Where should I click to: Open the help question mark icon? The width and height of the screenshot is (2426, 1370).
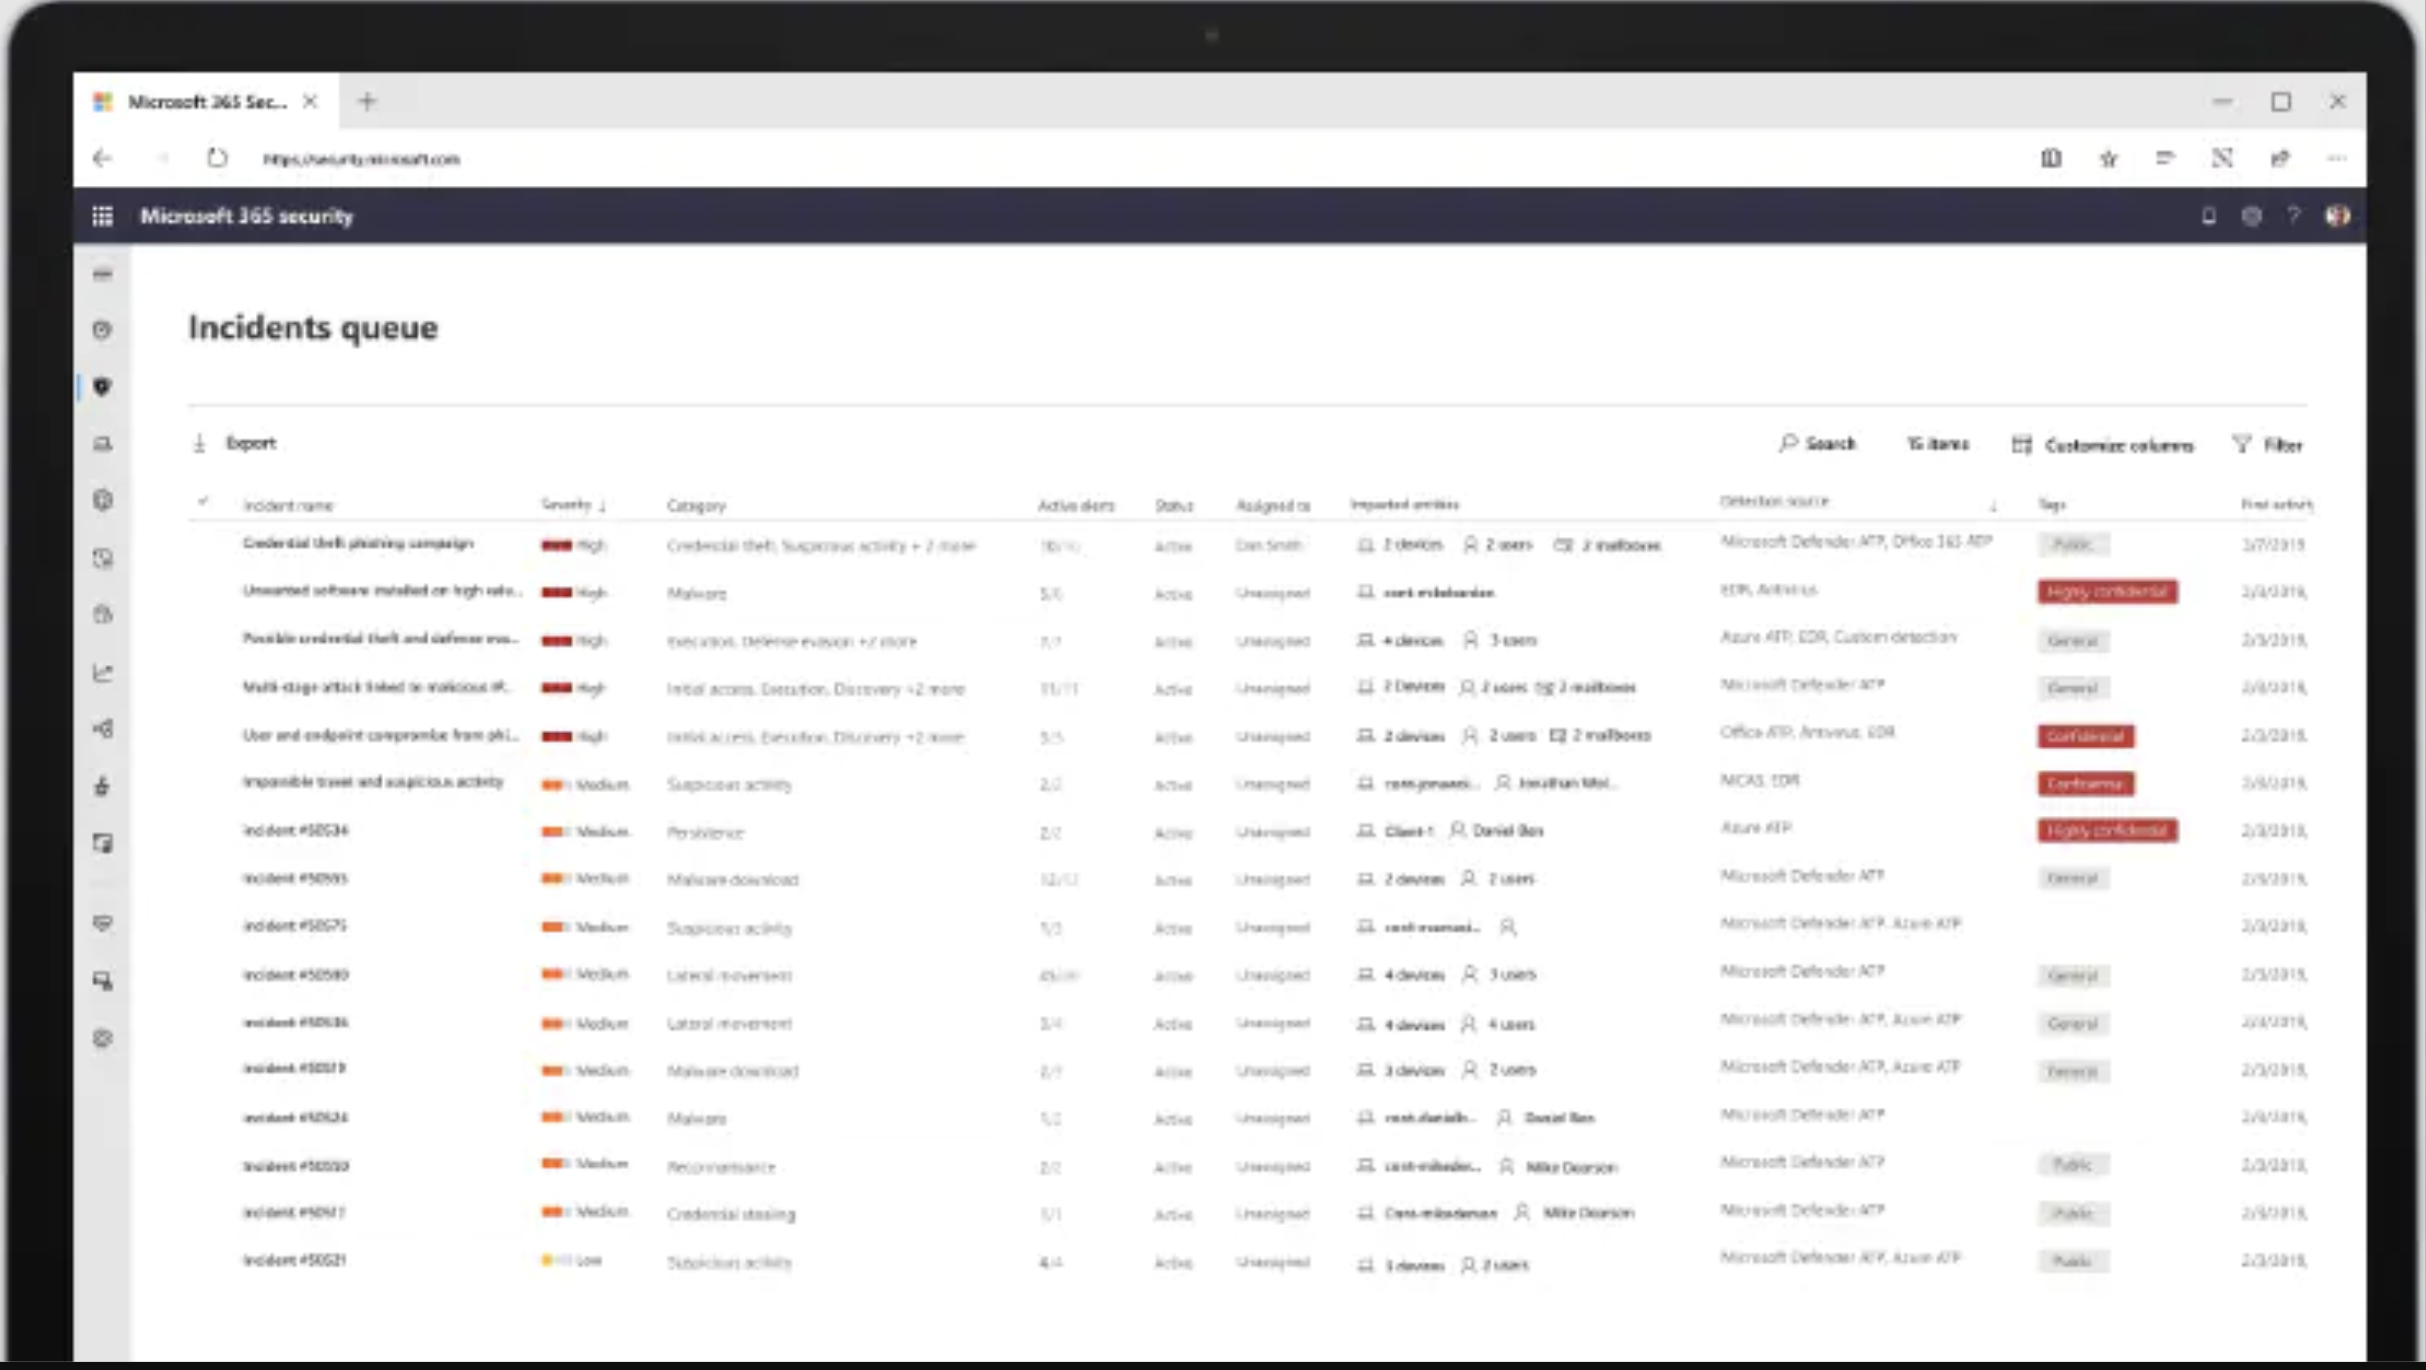click(2294, 216)
